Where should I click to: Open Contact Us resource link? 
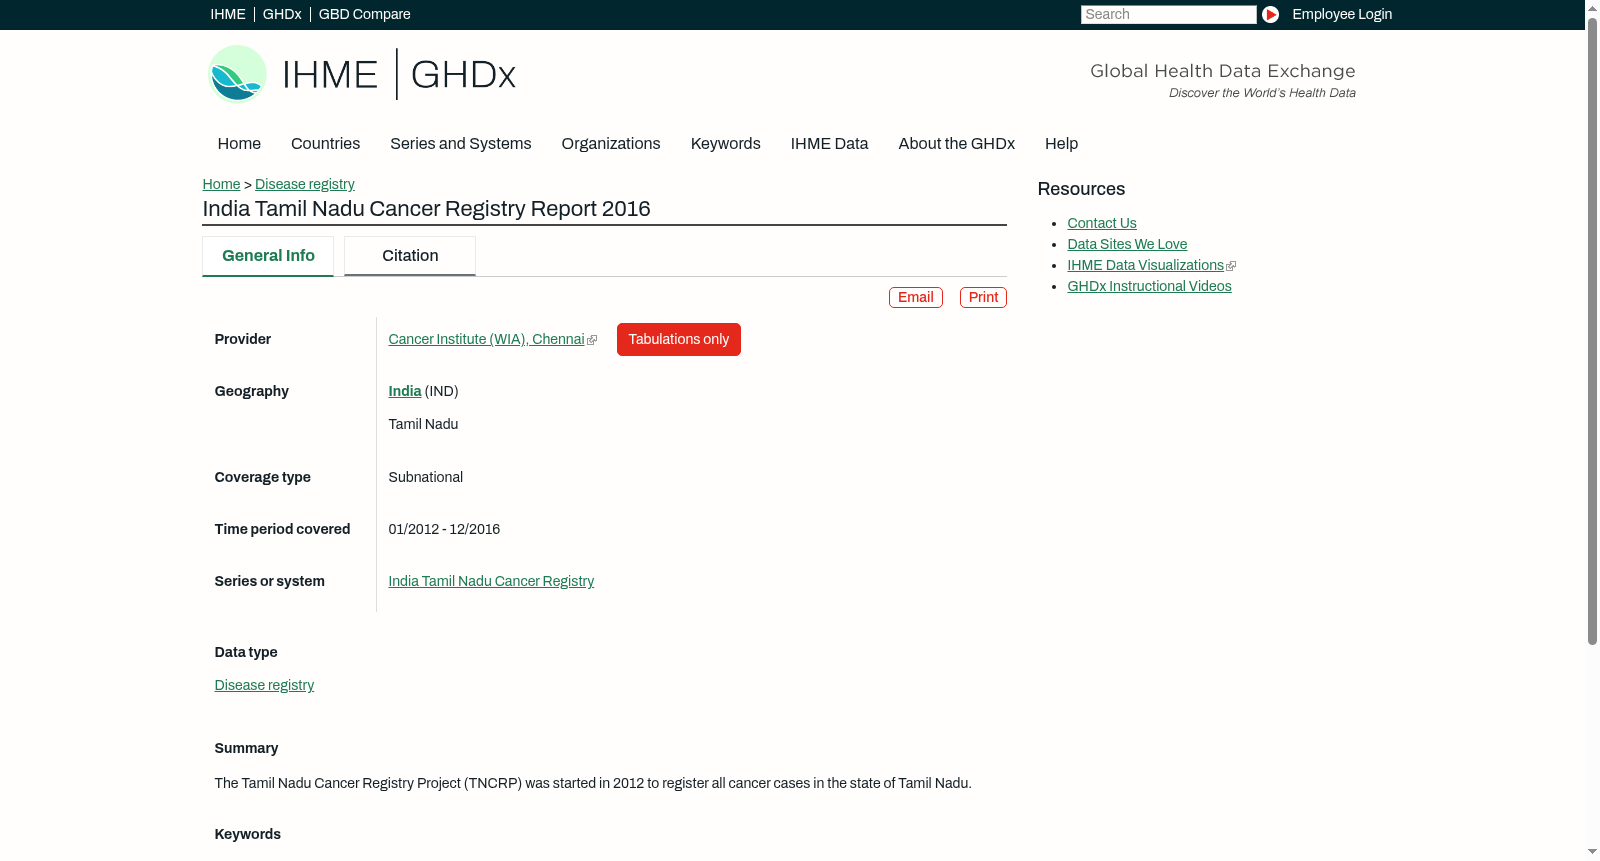click(1102, 224)
